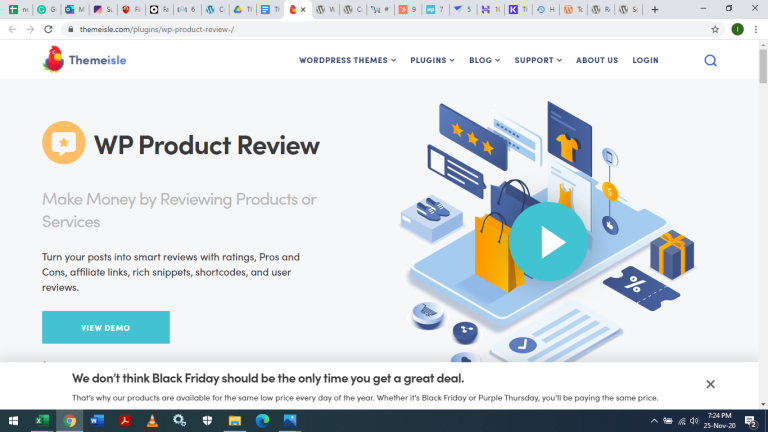The width and height of the screenshot is (768, 432).
Task: Switch to the Outlook mail tab
Action: tap(74, 9)
